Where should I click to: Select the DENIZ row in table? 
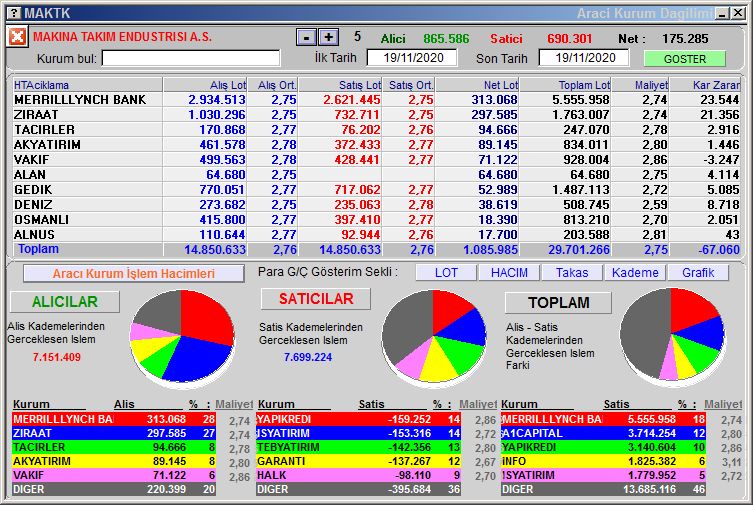(x=376, y=204)
